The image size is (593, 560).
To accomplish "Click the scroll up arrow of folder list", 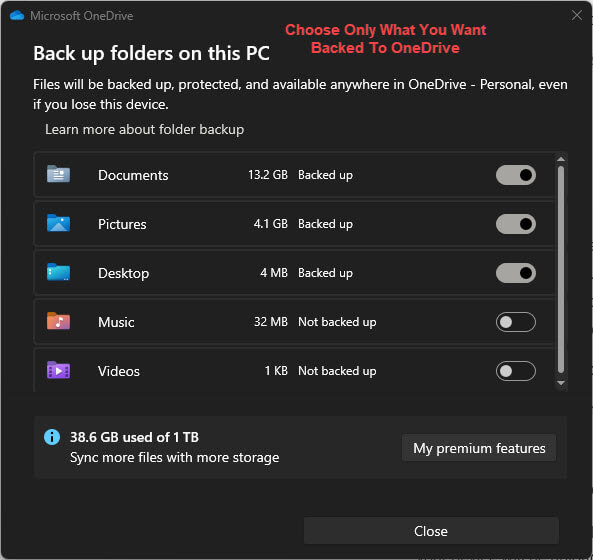I will [561, 159].
